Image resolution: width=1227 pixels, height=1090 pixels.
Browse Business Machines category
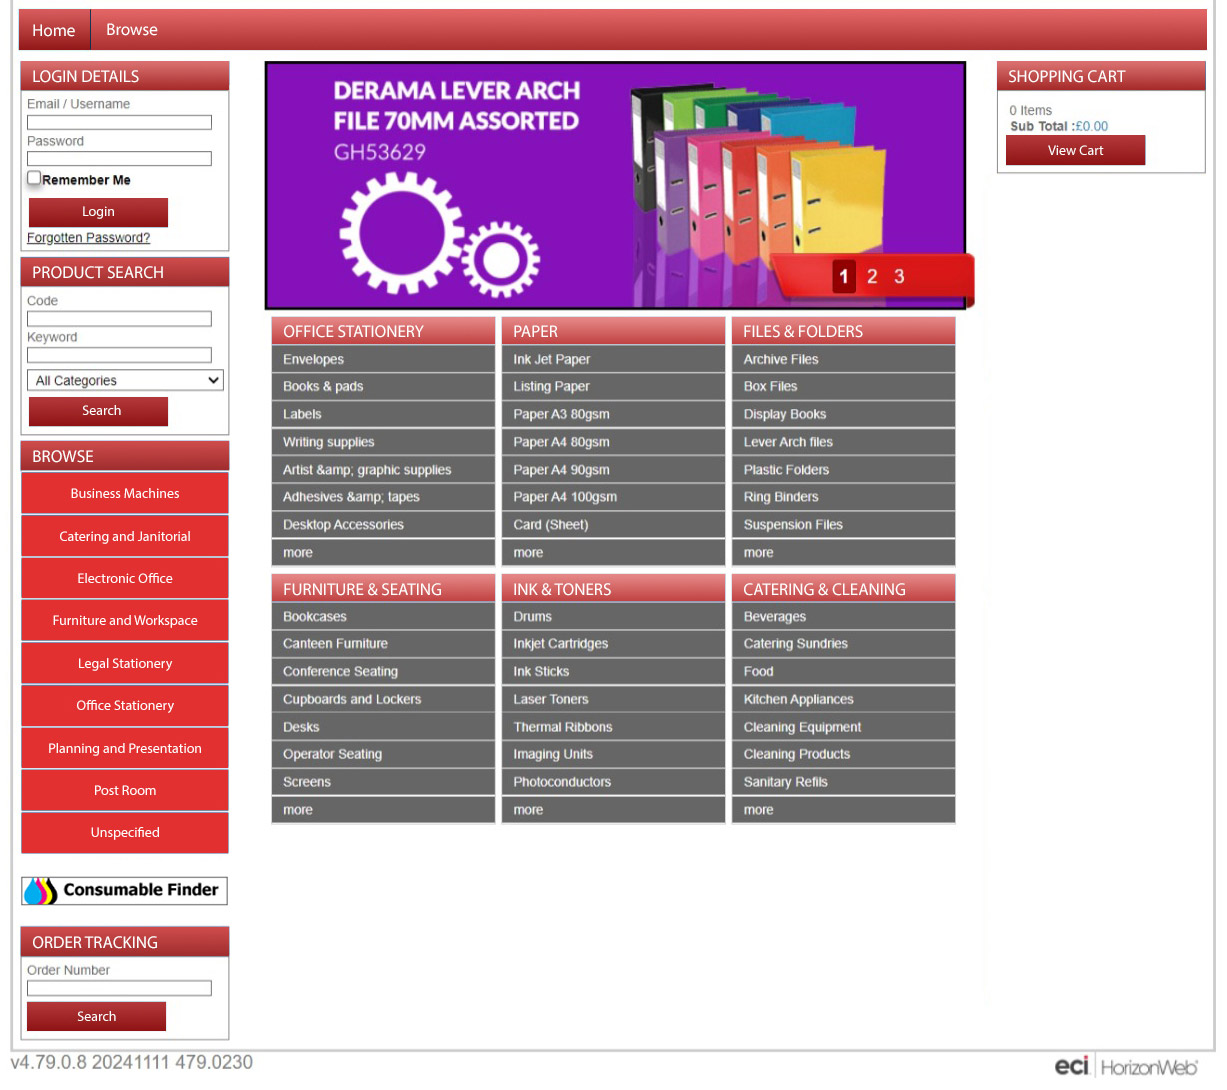(x=125, y=494)
